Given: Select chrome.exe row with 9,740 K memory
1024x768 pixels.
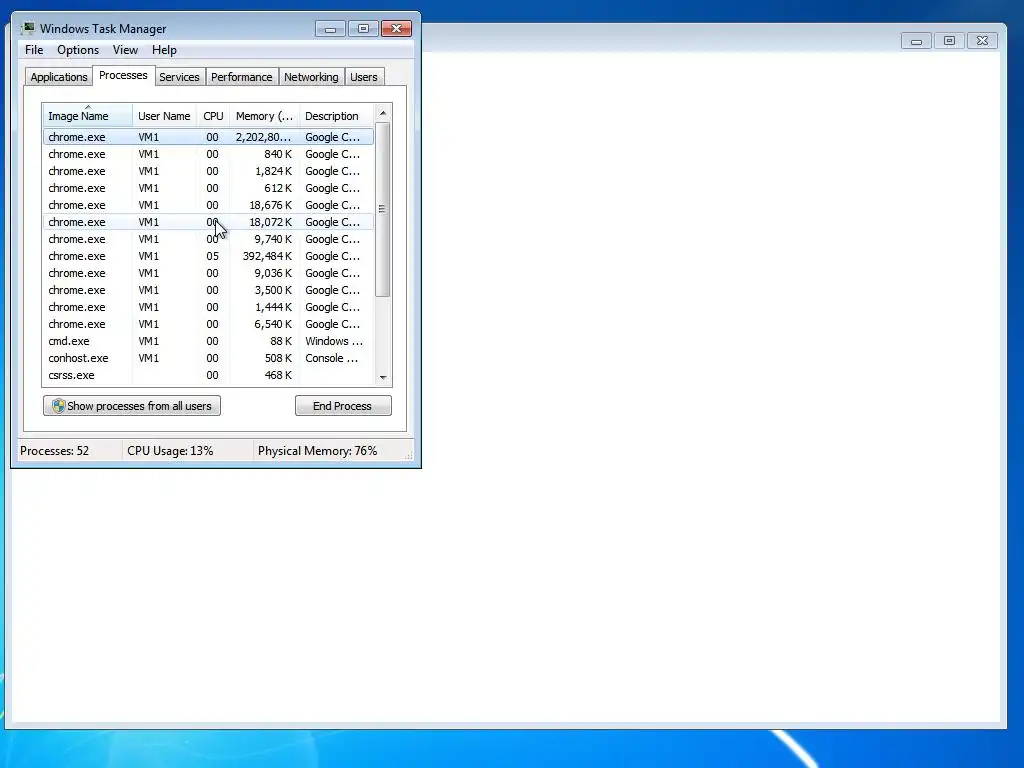Looking at the screenshot, I should click(208, 239).
